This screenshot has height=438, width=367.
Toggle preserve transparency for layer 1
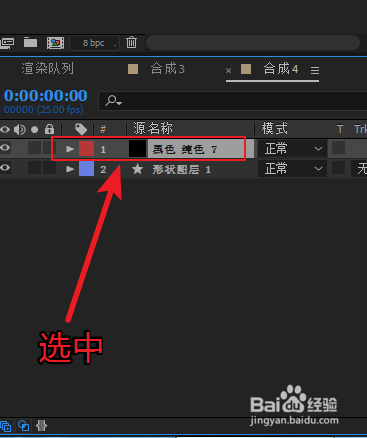click(338, 148)
